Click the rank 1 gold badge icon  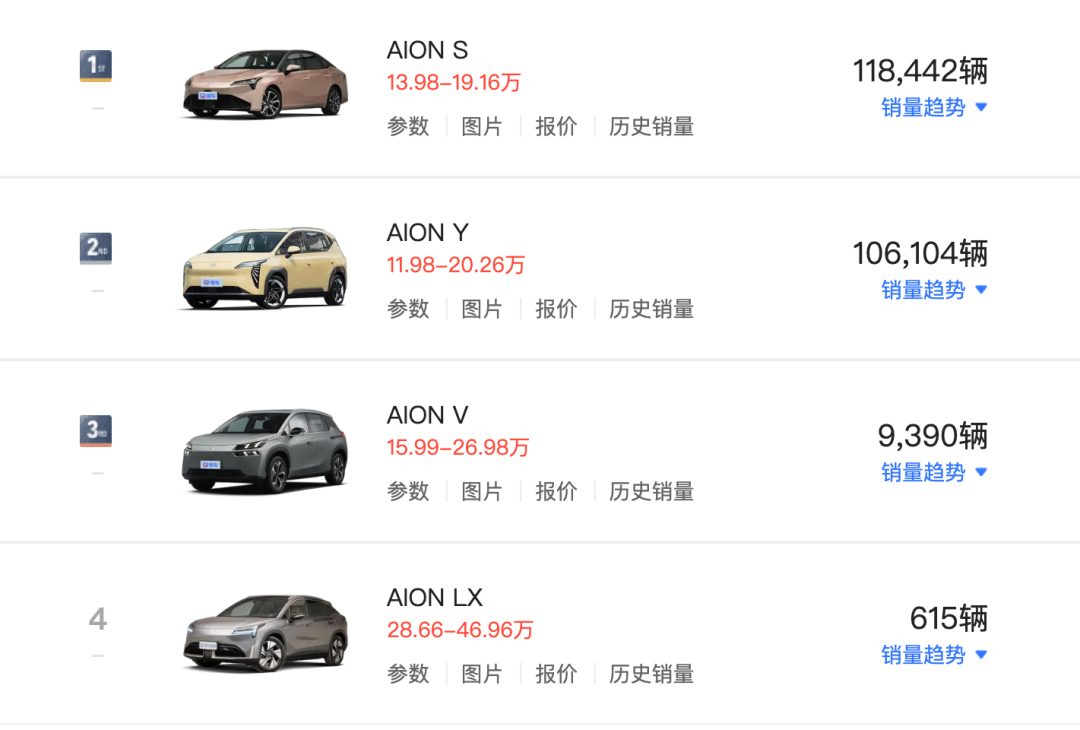[96, 67]
